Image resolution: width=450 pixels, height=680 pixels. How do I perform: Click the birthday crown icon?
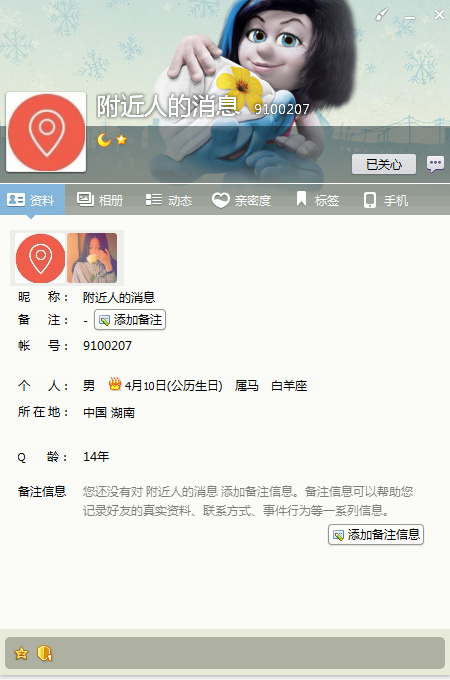[115, 384]
